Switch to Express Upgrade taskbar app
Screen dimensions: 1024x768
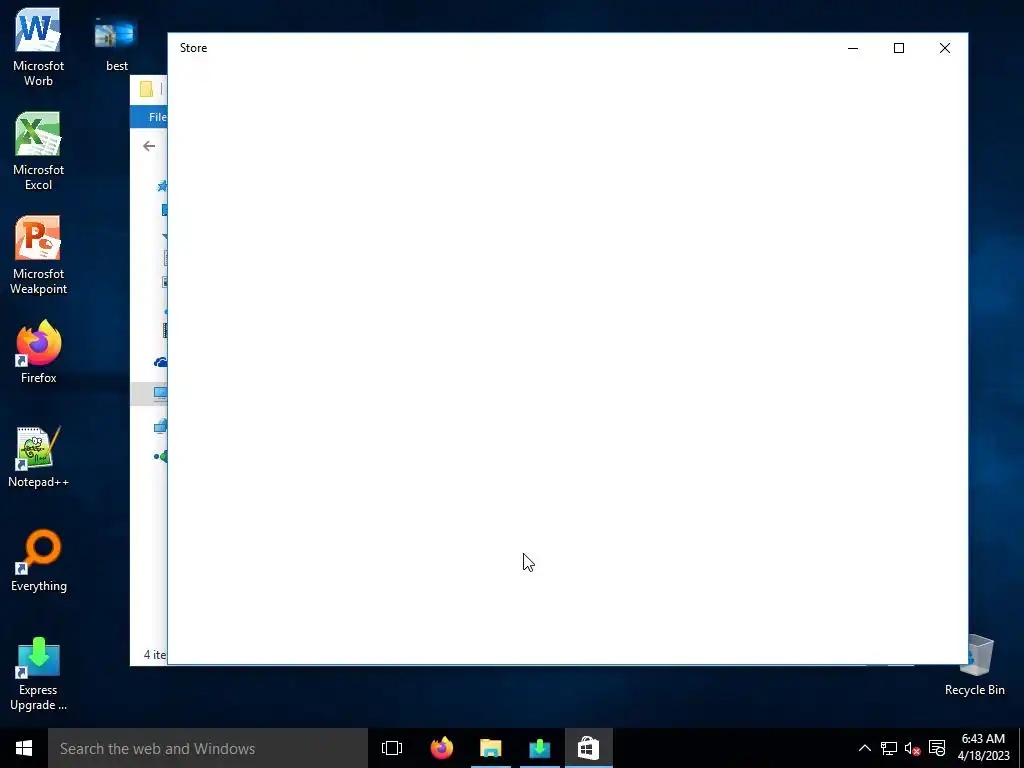(539, 748)
